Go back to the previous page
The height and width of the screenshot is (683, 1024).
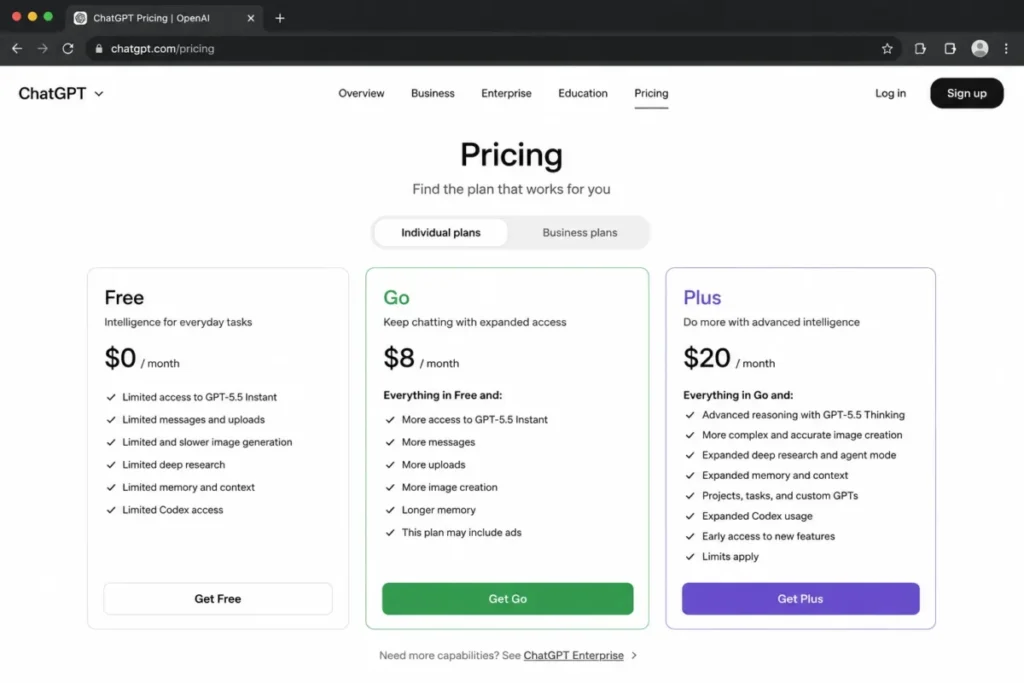tap(17, 48)
